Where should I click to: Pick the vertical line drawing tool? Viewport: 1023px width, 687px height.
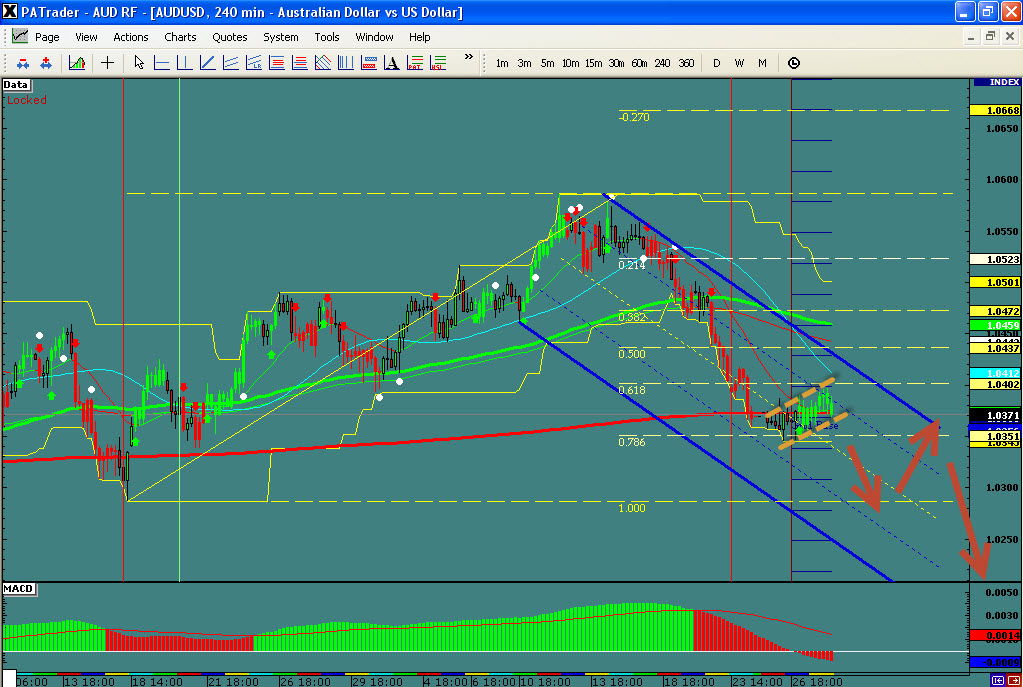click(x=184, y=63)
